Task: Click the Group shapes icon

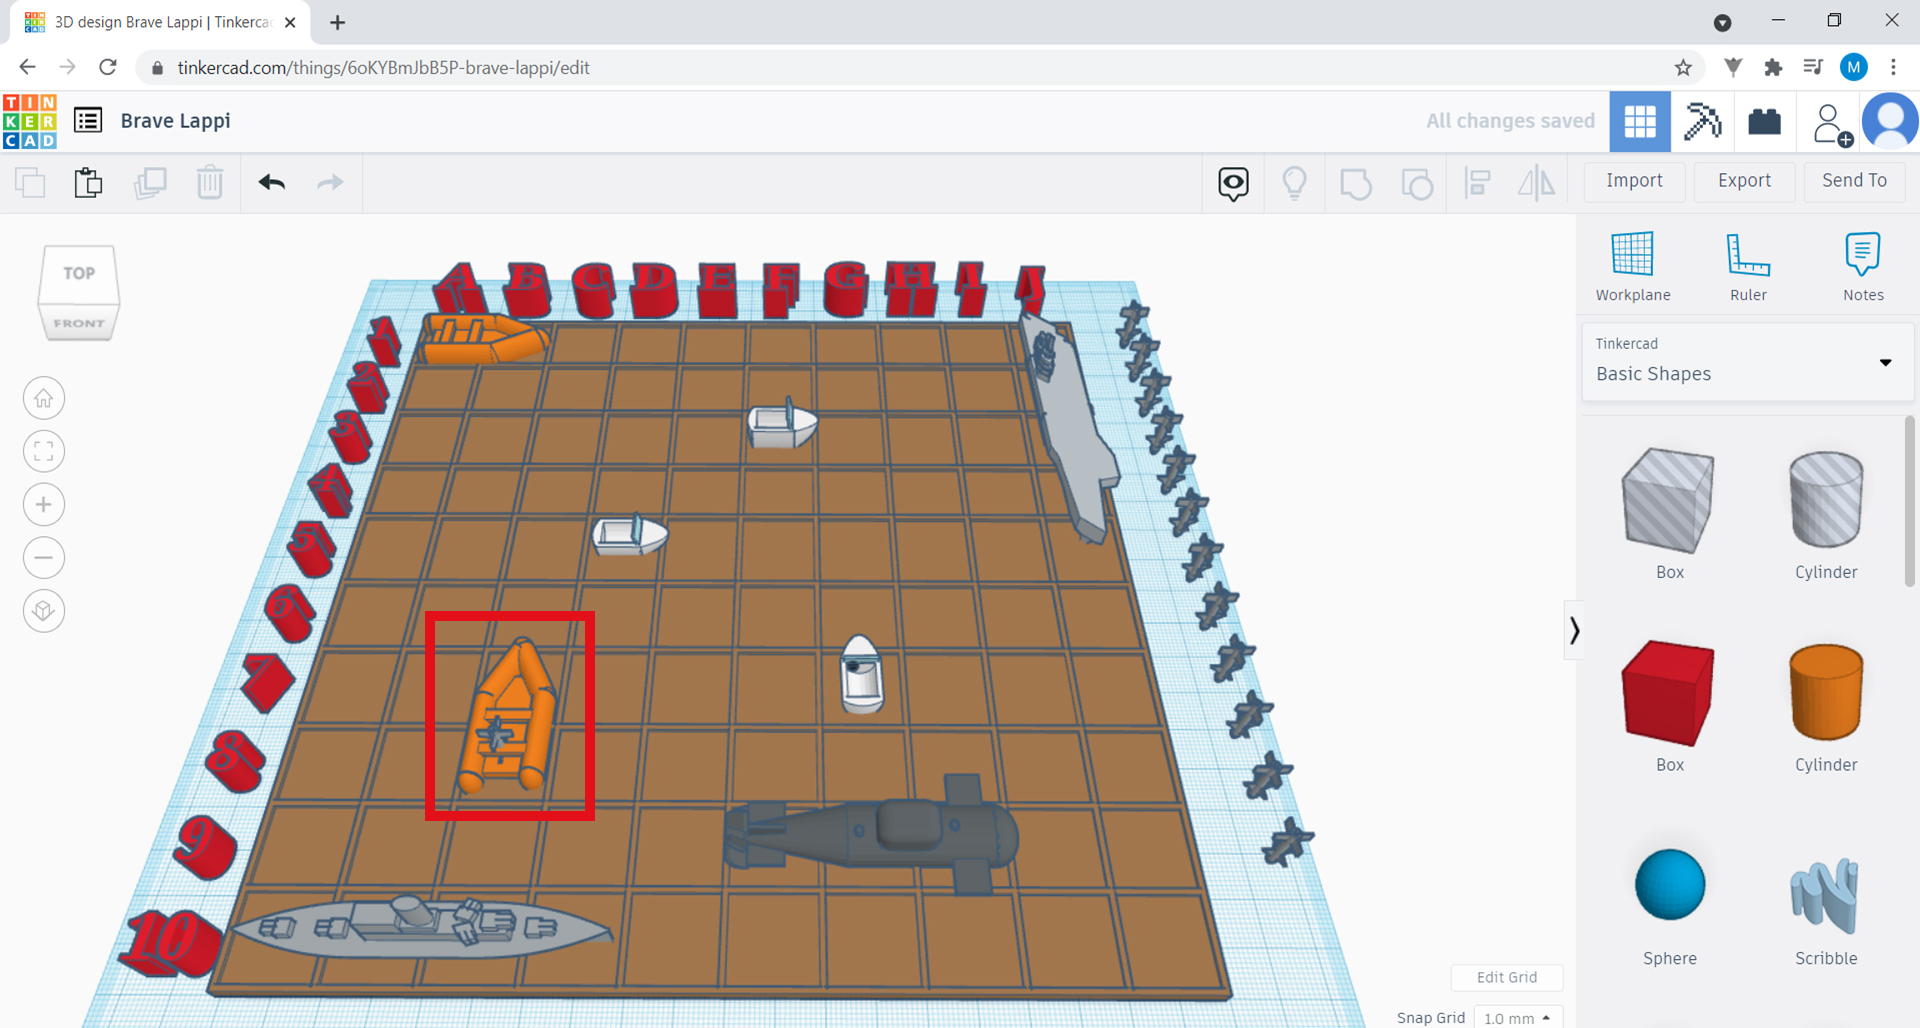Action: coord(1356,183)
